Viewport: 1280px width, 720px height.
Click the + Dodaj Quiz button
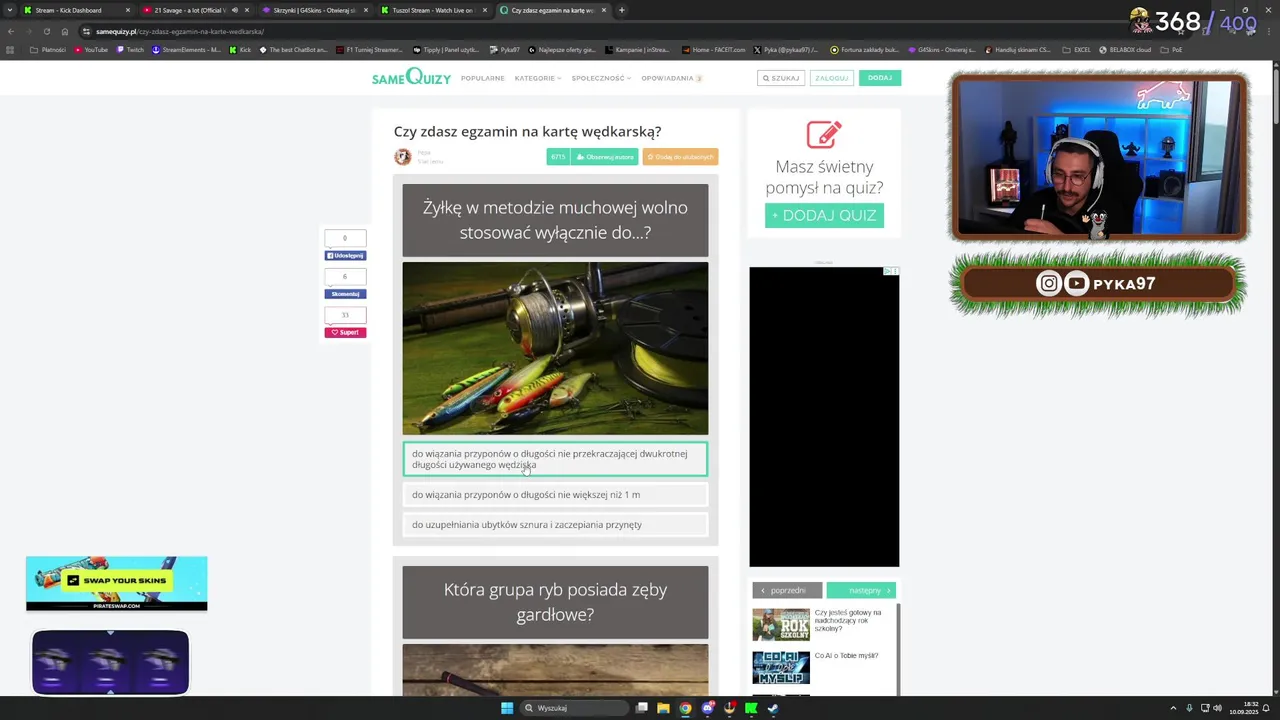coord(824,215)
